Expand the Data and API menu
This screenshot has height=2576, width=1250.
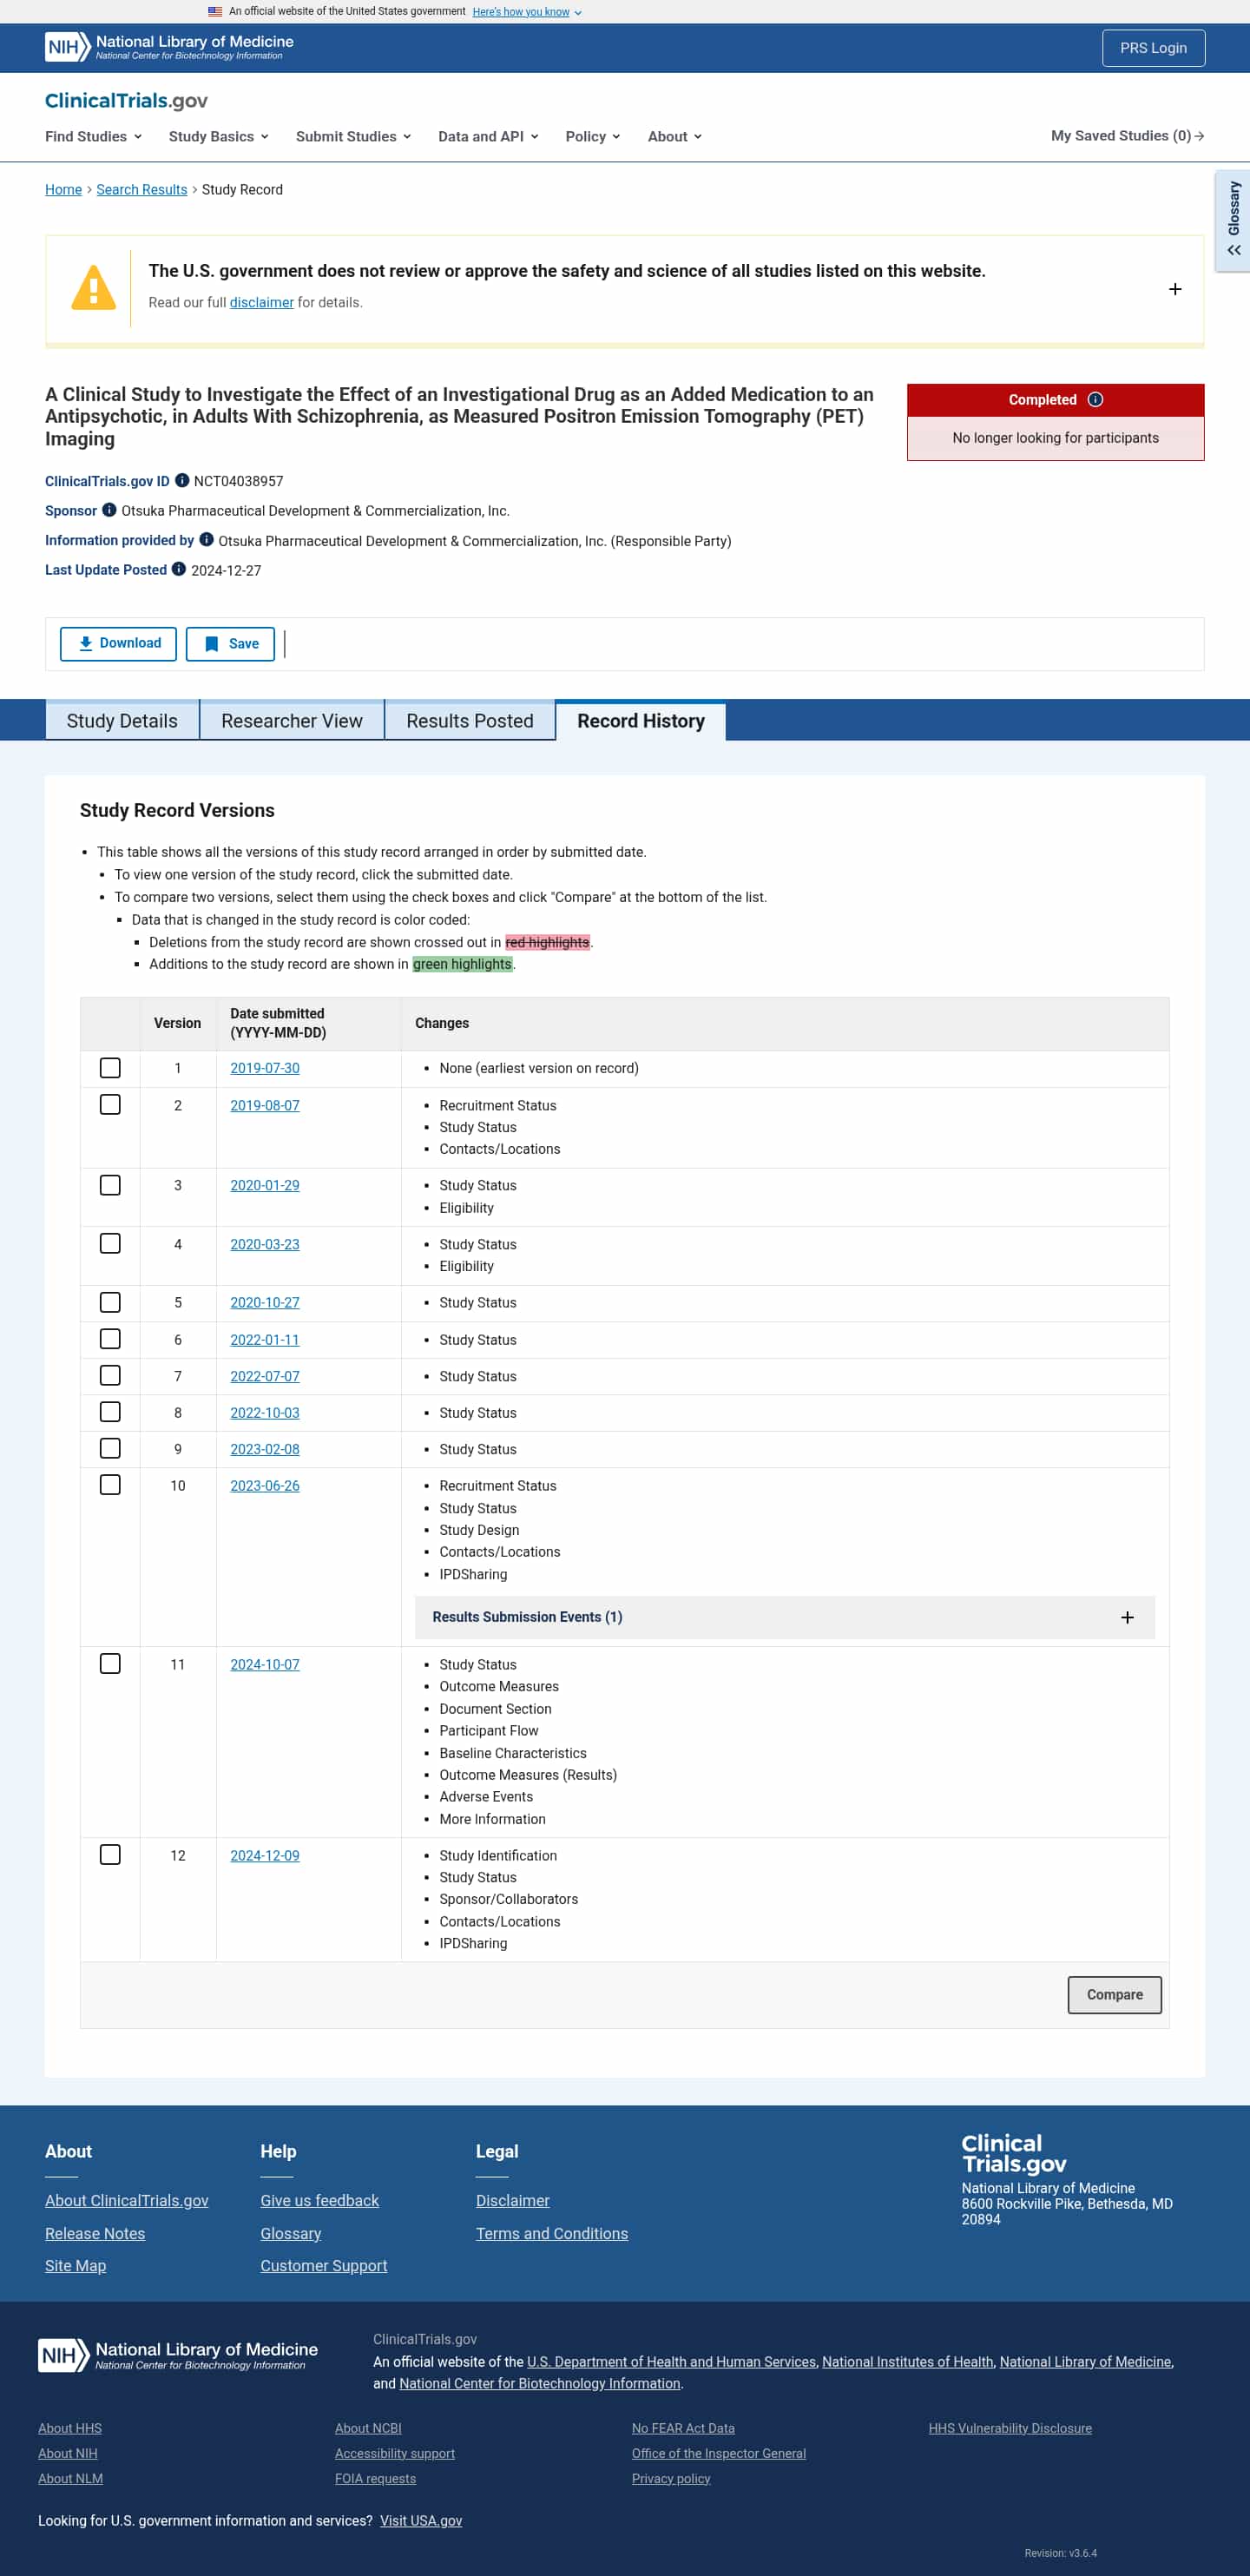488,137
